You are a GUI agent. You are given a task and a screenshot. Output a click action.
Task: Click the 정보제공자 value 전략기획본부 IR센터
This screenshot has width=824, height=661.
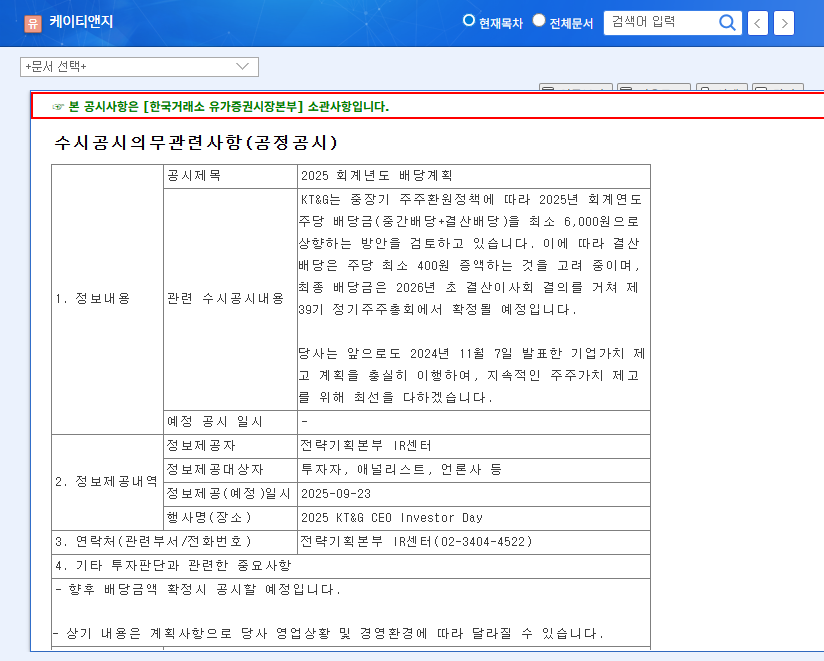(473, 446)
